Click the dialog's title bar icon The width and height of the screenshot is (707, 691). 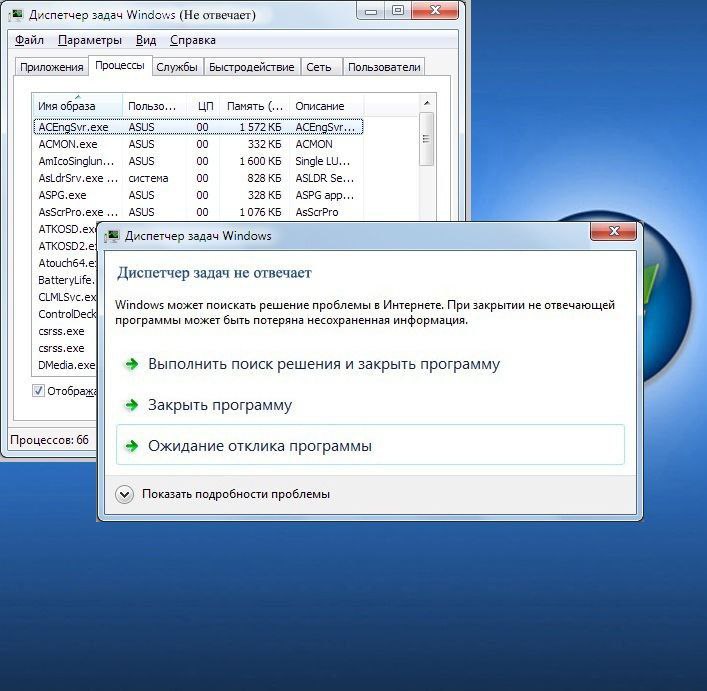pos(112,236)
